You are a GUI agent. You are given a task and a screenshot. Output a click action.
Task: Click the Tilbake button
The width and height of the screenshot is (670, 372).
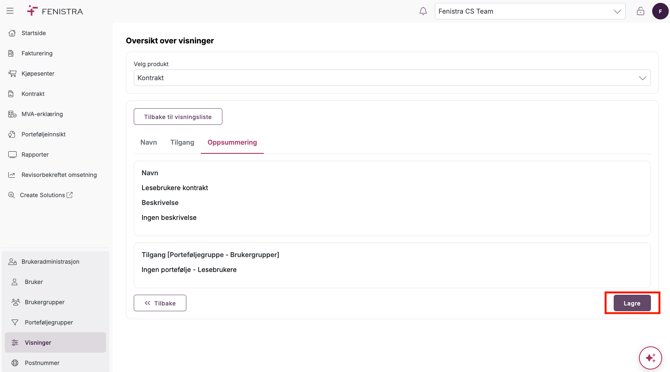[160, 303]
